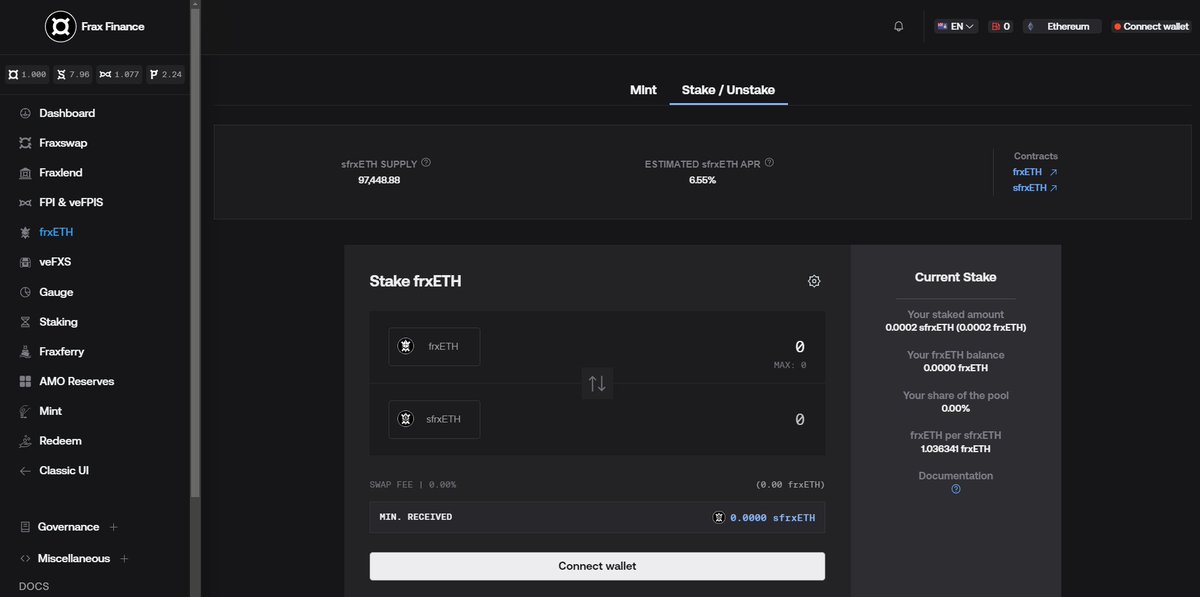Expand the Governance menu
Screen dimensions: 1200x597
70,526
